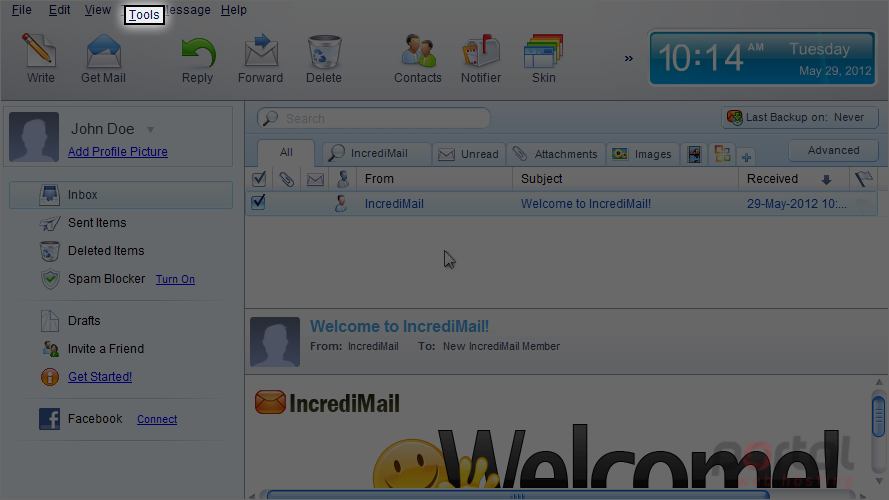Click the Facebook logo icon
The width and height of the screenshot is (889, 500).
(x=49, y=419)
